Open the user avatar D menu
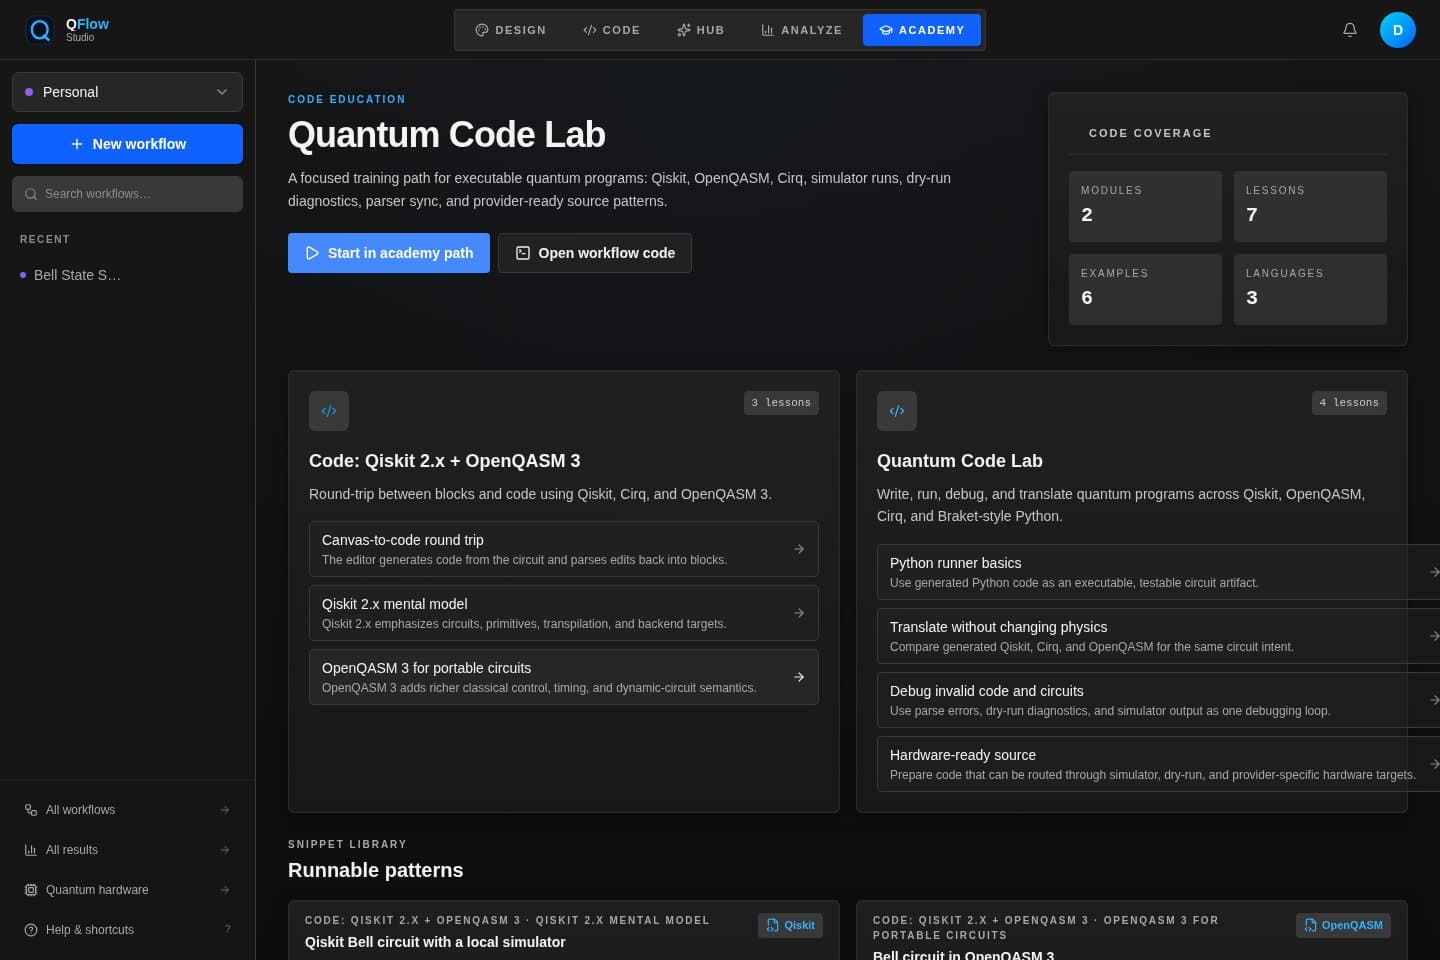Viewport: 1440px width, 960px height. click(x=1398, y=30)
